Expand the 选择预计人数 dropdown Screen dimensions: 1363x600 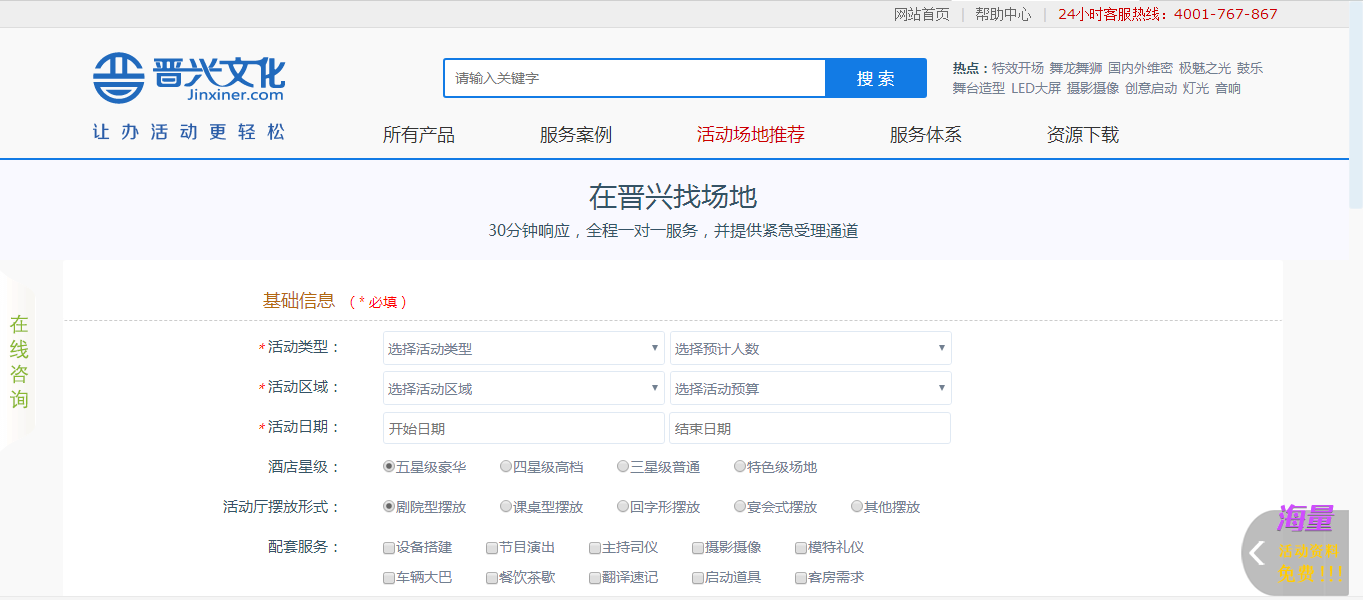[810, 348]
